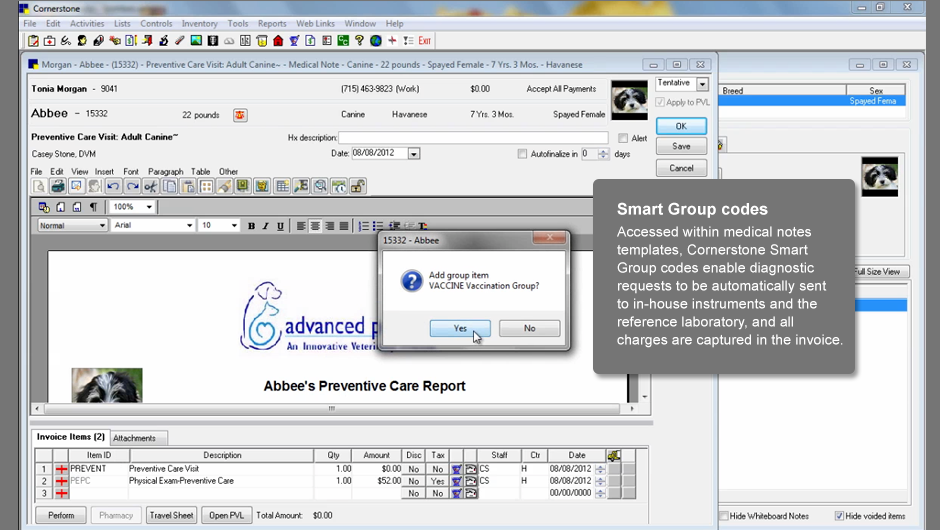Click Yes in the Add group item dialog
Image resolution: width=940 pixels, height=530 pixels.
click(x=460, y=328)
